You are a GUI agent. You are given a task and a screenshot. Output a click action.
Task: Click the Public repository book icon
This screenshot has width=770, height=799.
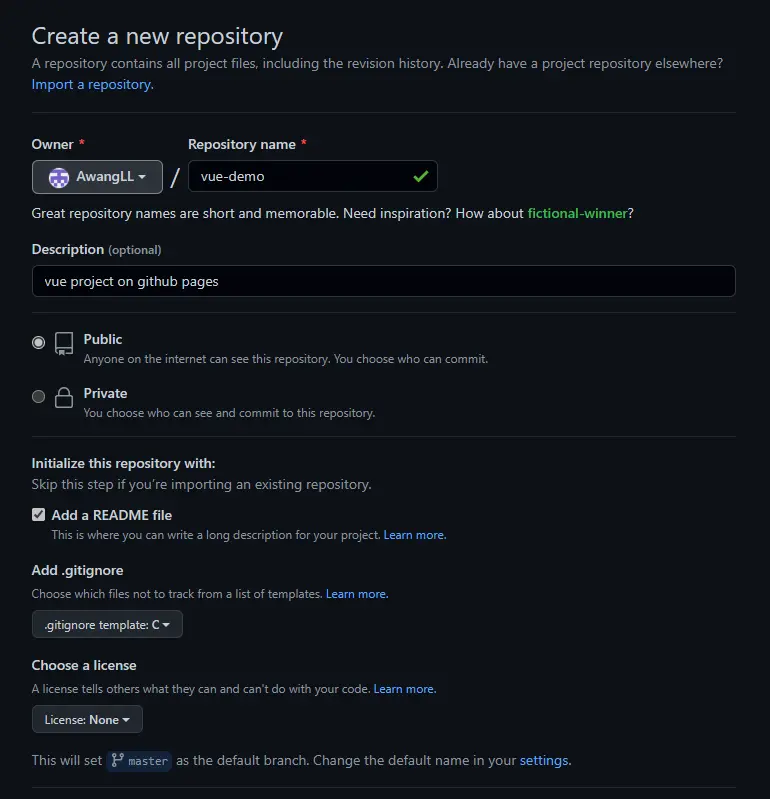(x=64, y=345)
